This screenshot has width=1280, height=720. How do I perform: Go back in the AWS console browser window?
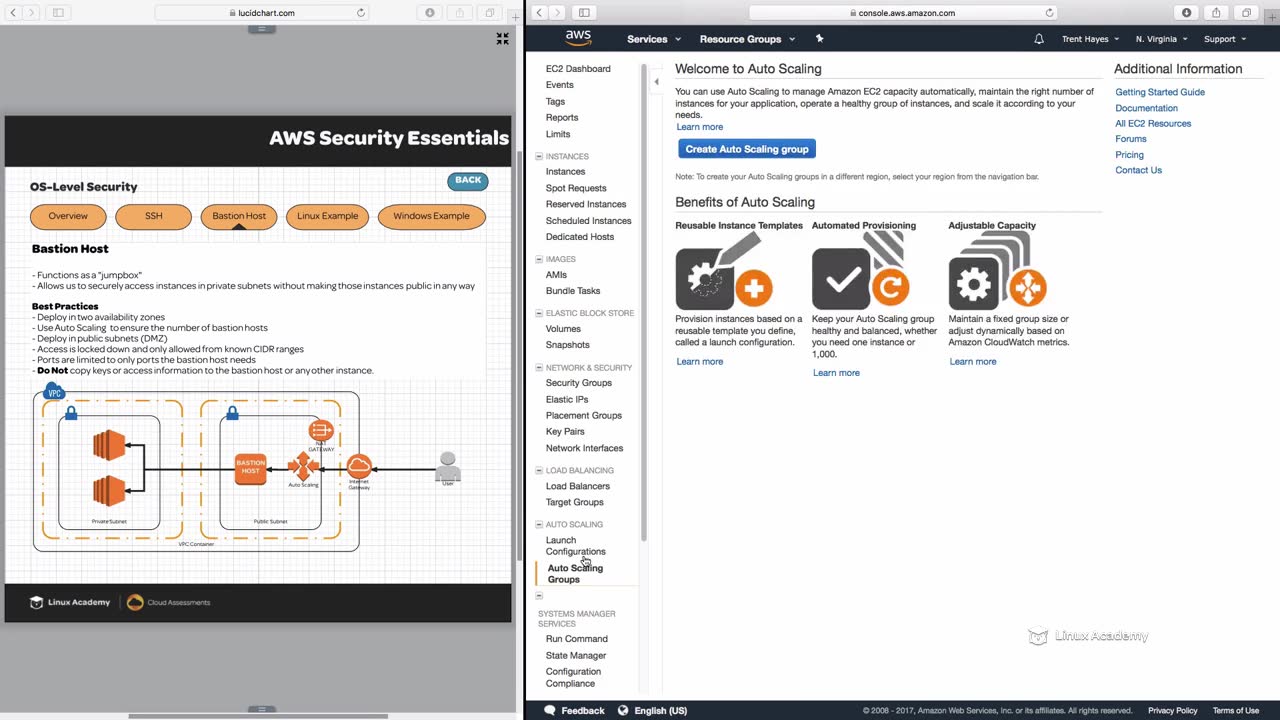(x=539, y=13)
